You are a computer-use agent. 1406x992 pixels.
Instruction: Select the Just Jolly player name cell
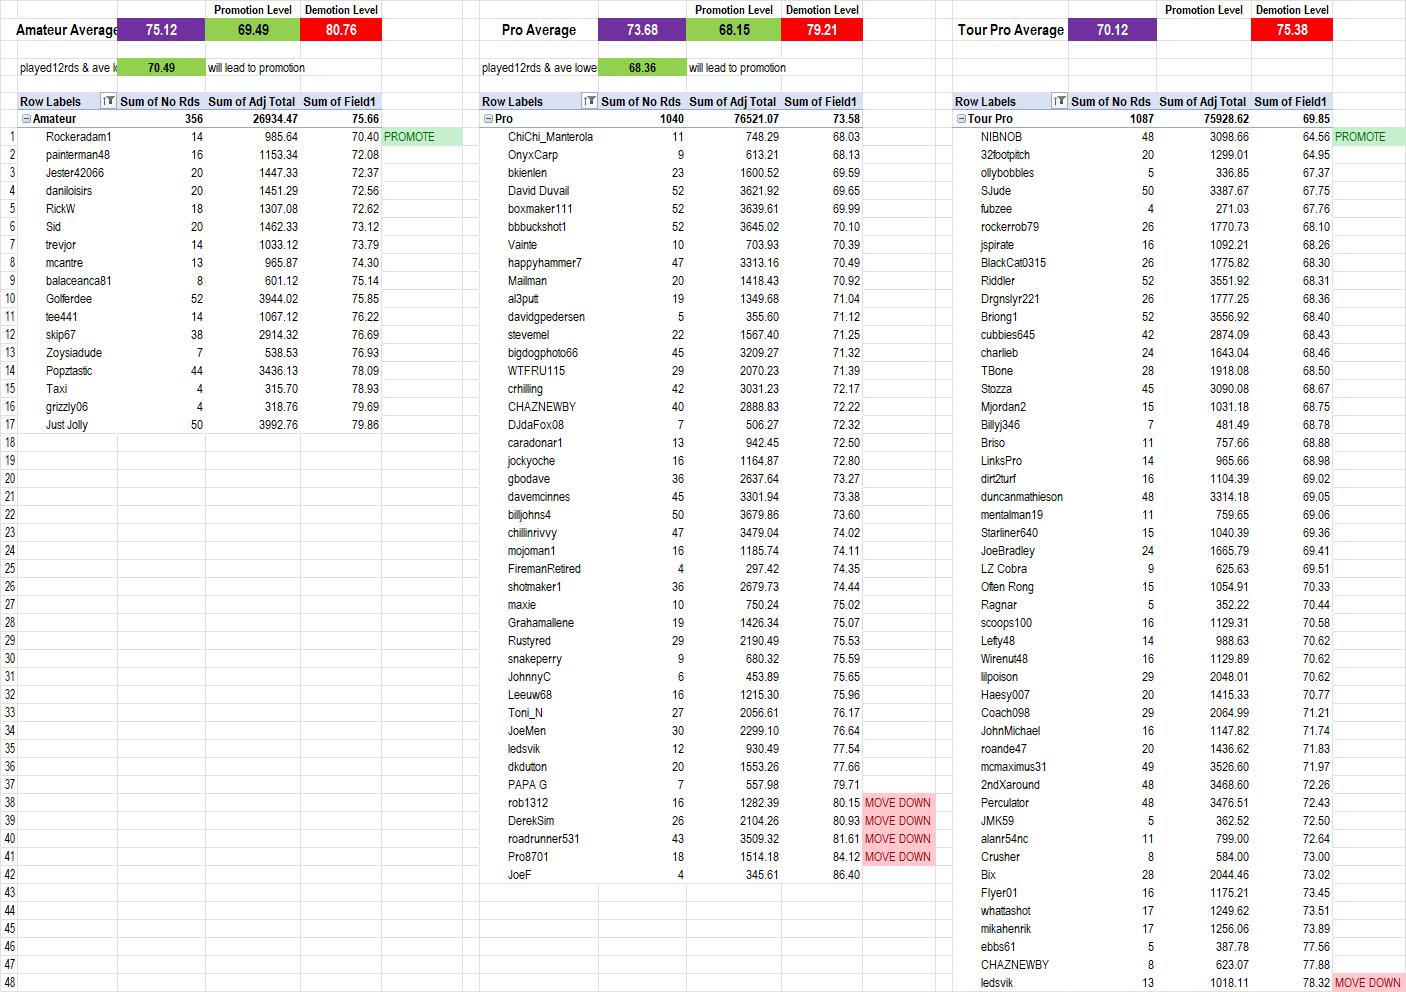67,425
